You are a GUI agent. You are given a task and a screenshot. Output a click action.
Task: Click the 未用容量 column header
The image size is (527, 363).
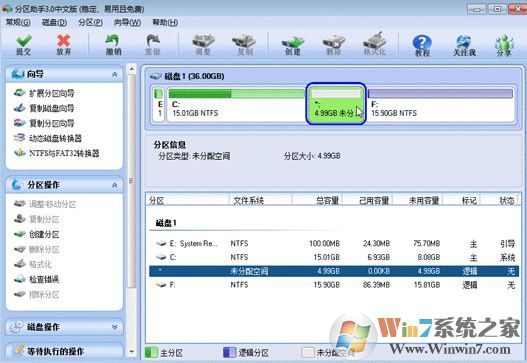click(418, 200)
